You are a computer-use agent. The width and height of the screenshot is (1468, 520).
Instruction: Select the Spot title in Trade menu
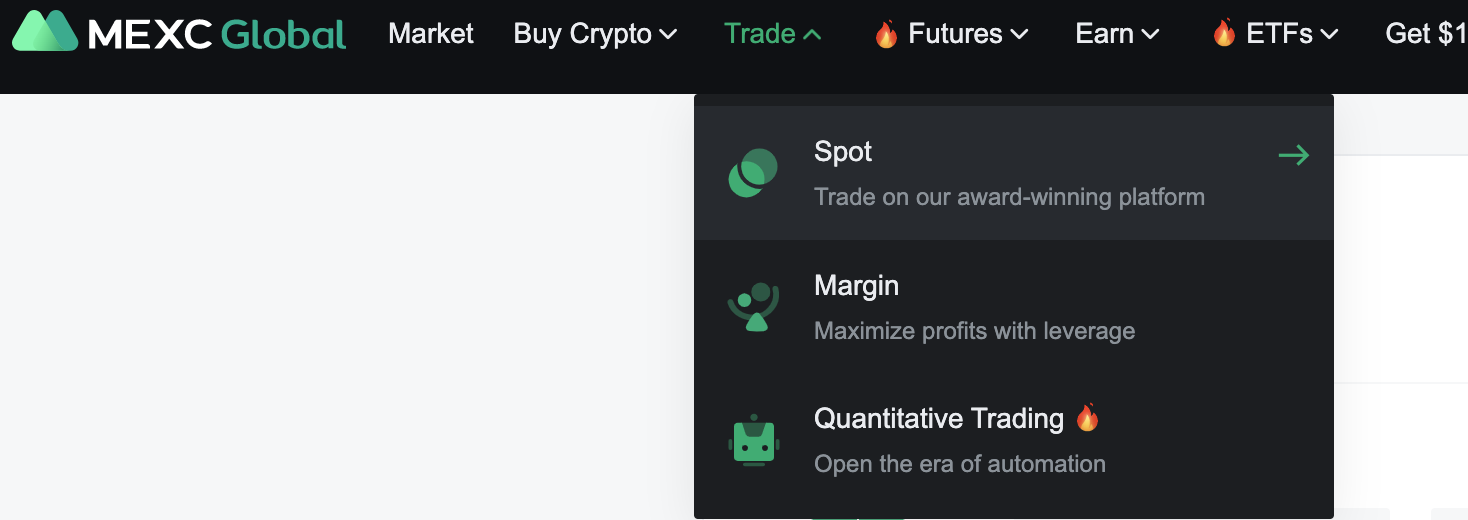point(843,152)
